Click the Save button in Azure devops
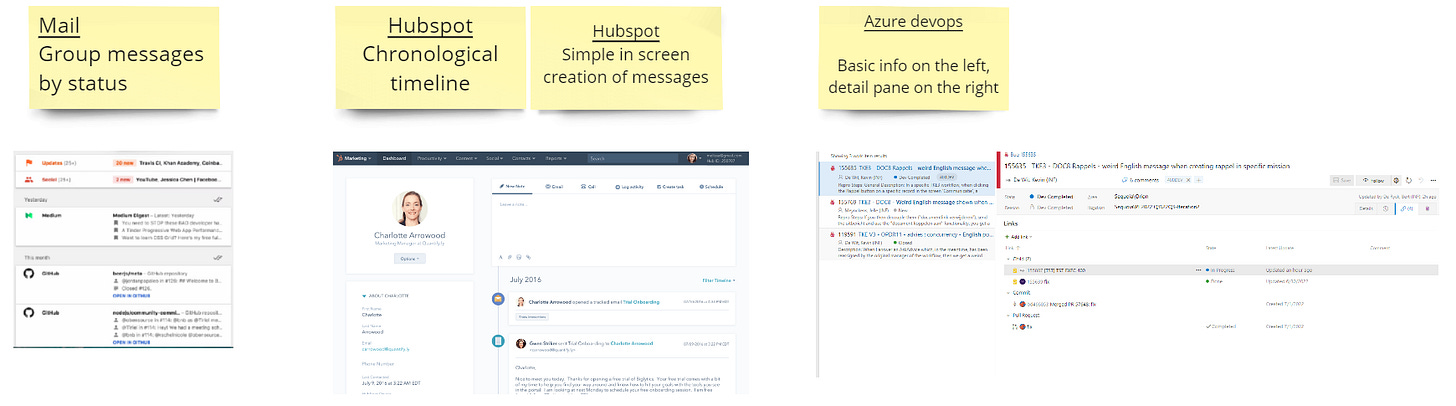Image resolution: width=1456 pixels, height=406 pixels. [x=1341, y=180]
